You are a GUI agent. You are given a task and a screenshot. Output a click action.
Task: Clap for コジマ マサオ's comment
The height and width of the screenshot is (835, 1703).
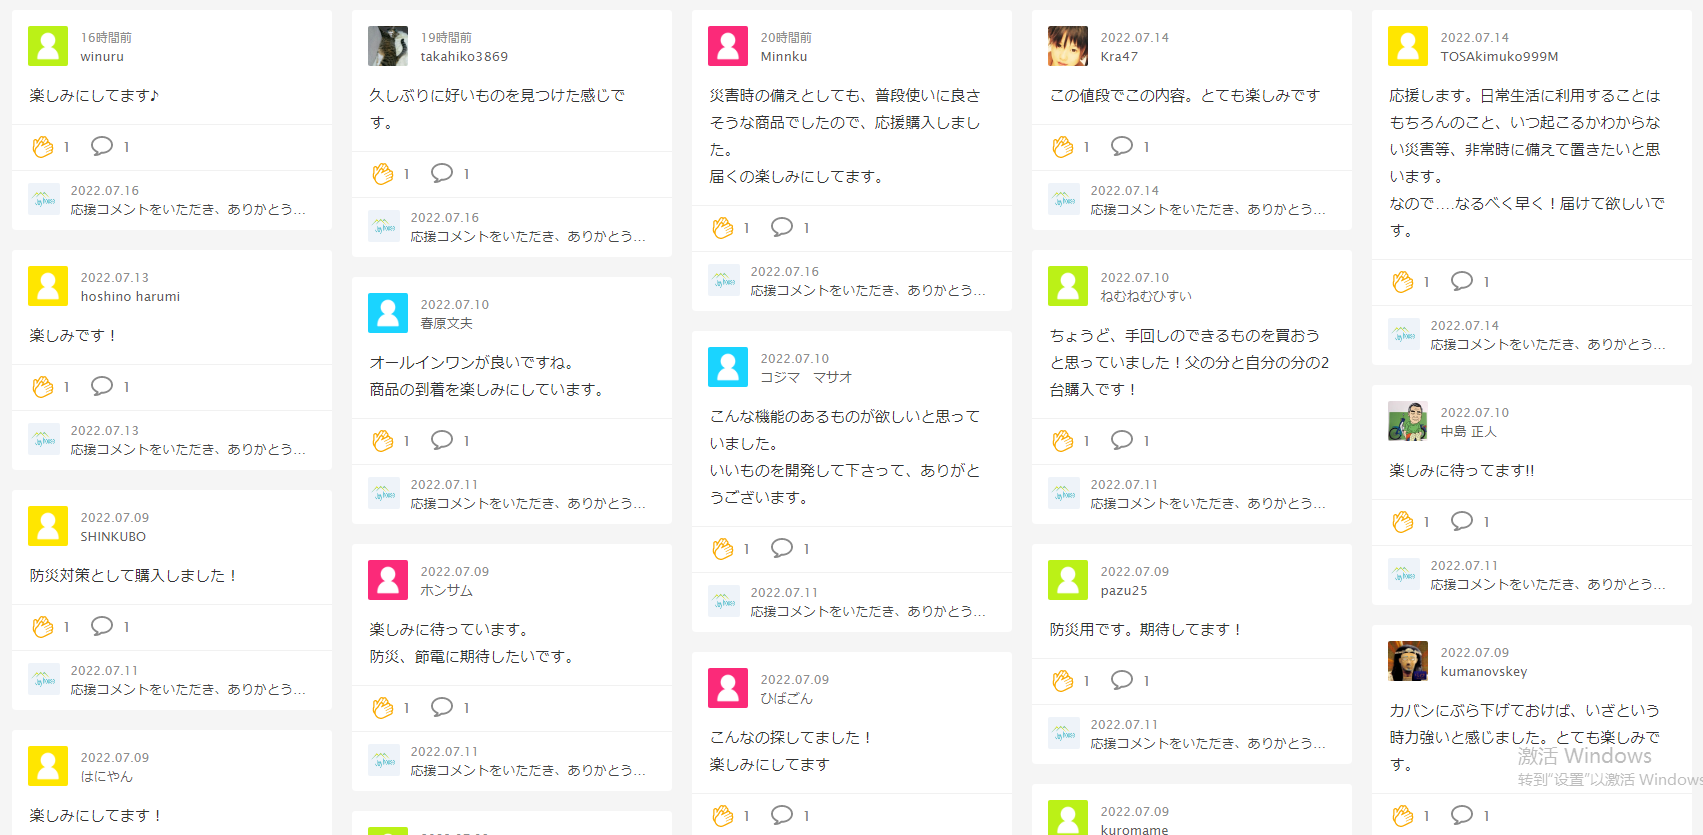723,549
